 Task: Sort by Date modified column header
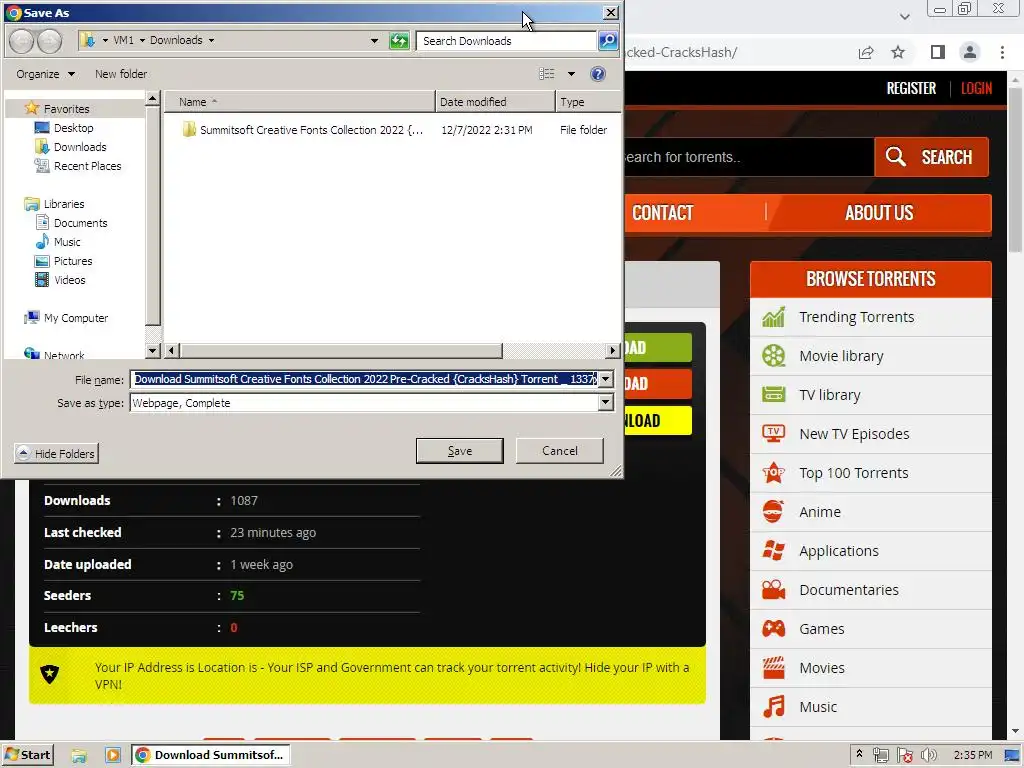[x=495, y=102]
